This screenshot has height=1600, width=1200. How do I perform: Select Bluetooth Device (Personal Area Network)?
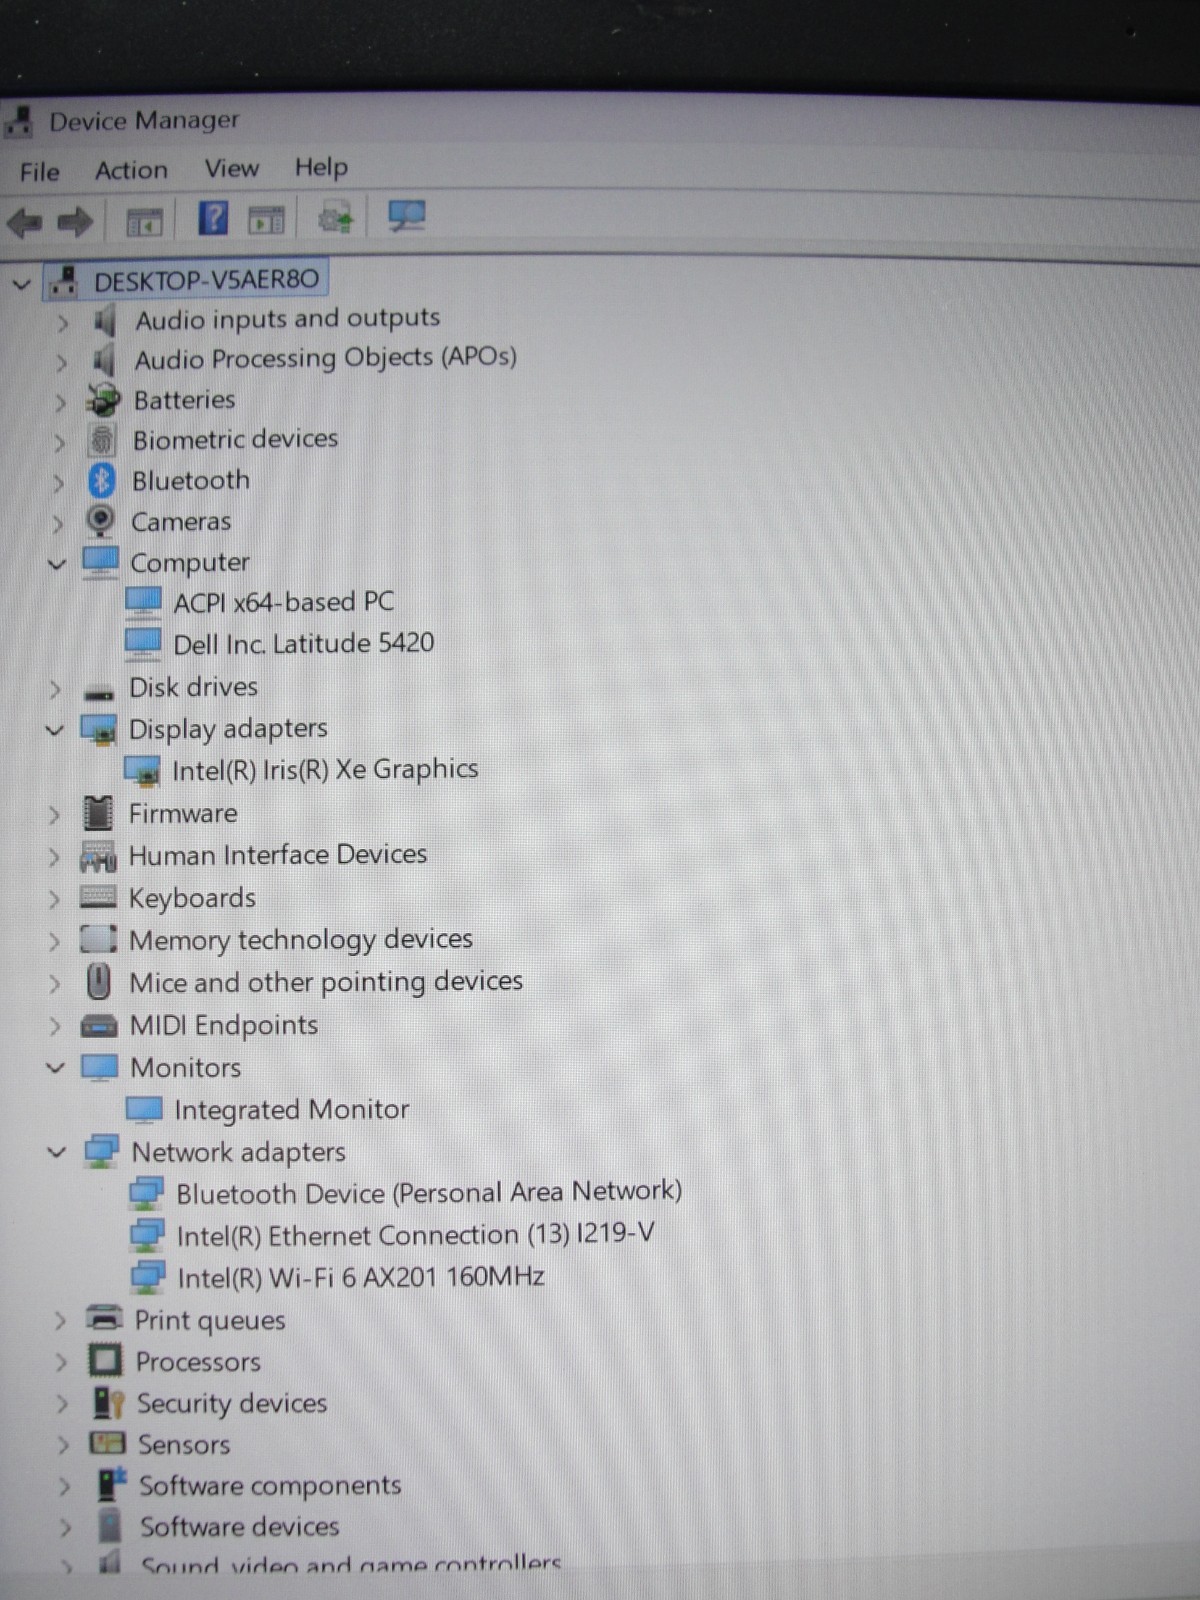(429, 1192)
